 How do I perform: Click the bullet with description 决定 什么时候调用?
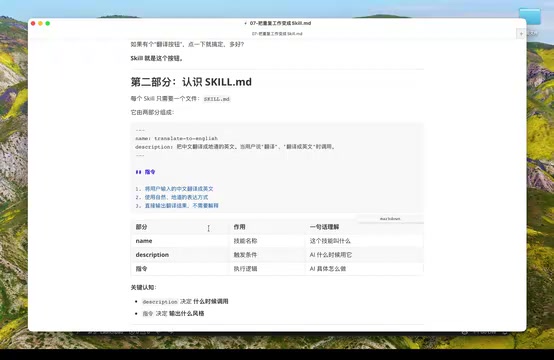(185, 301)
